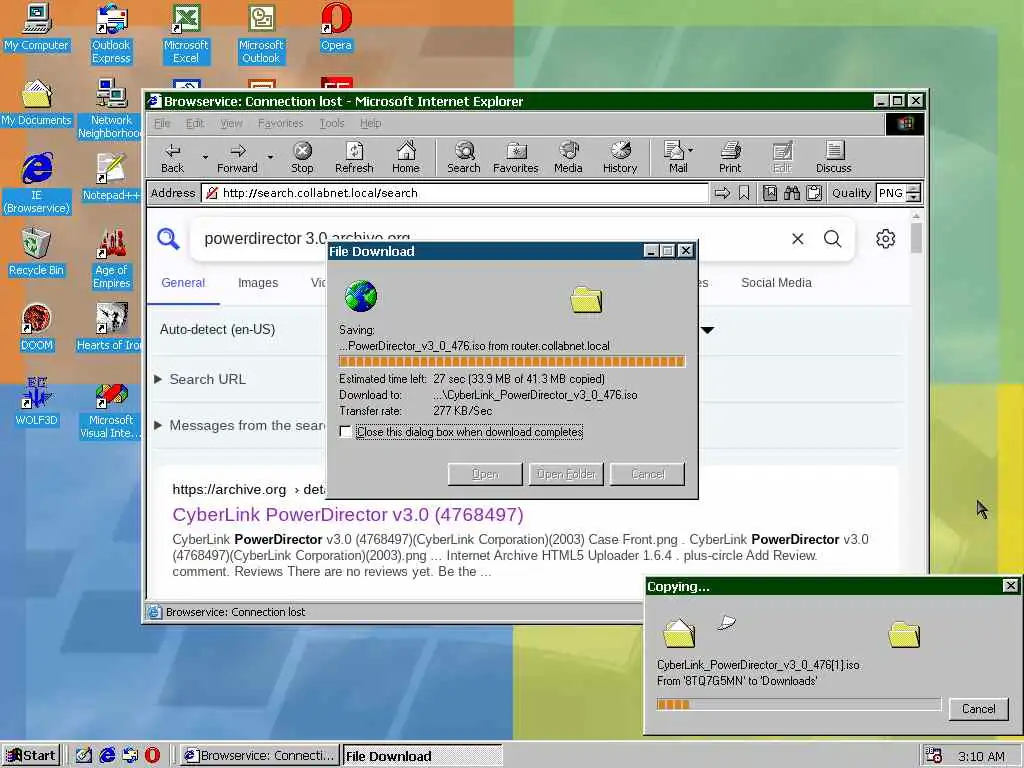Open the Forward button history dropdown arrow

(x=270, y=157)
